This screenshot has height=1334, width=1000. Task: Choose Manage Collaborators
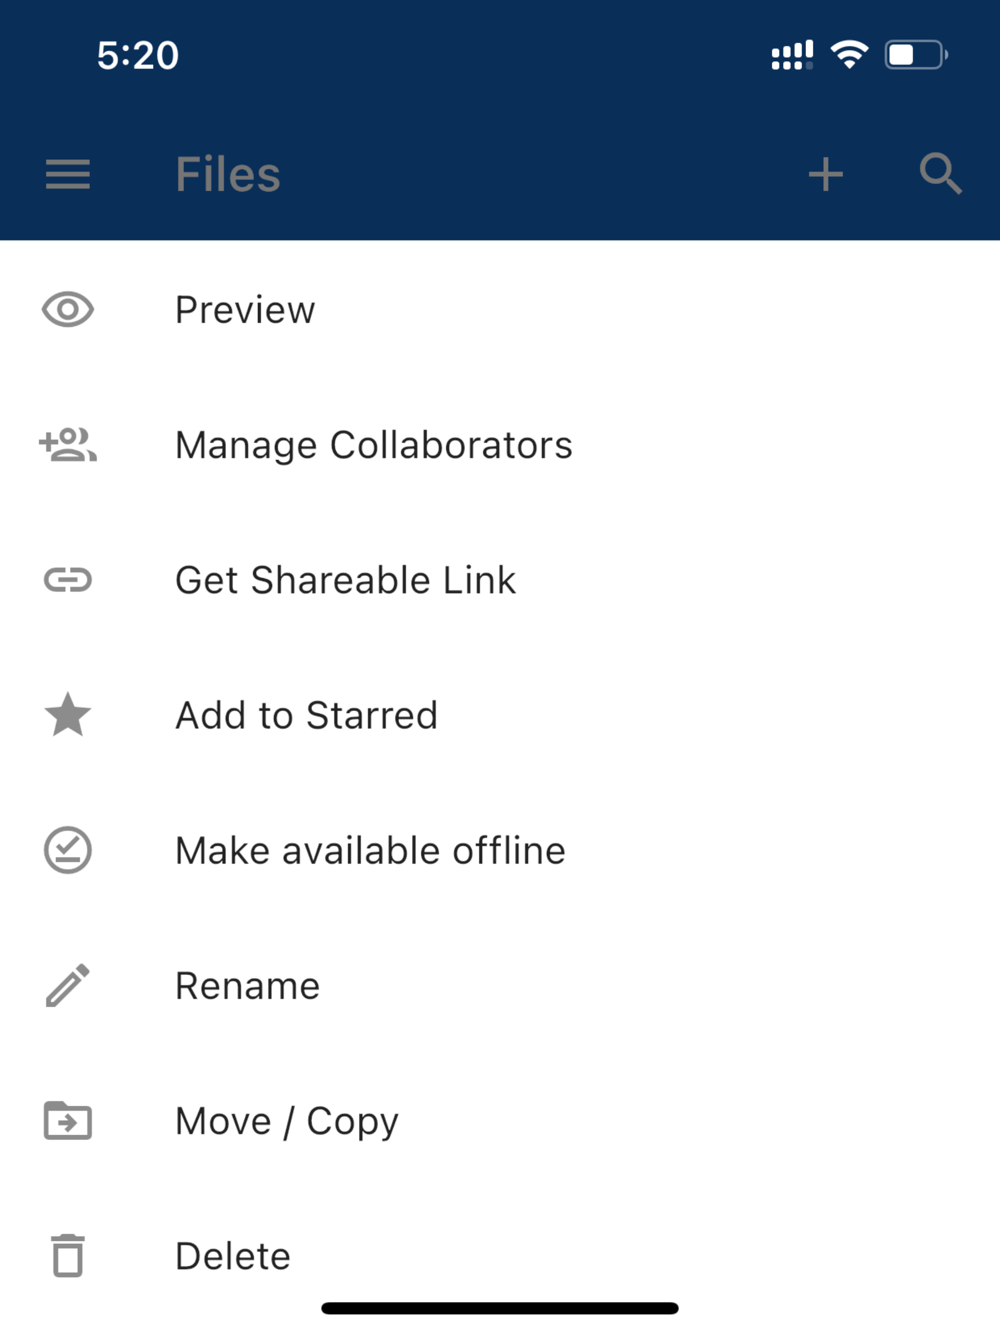click(500, 445)
